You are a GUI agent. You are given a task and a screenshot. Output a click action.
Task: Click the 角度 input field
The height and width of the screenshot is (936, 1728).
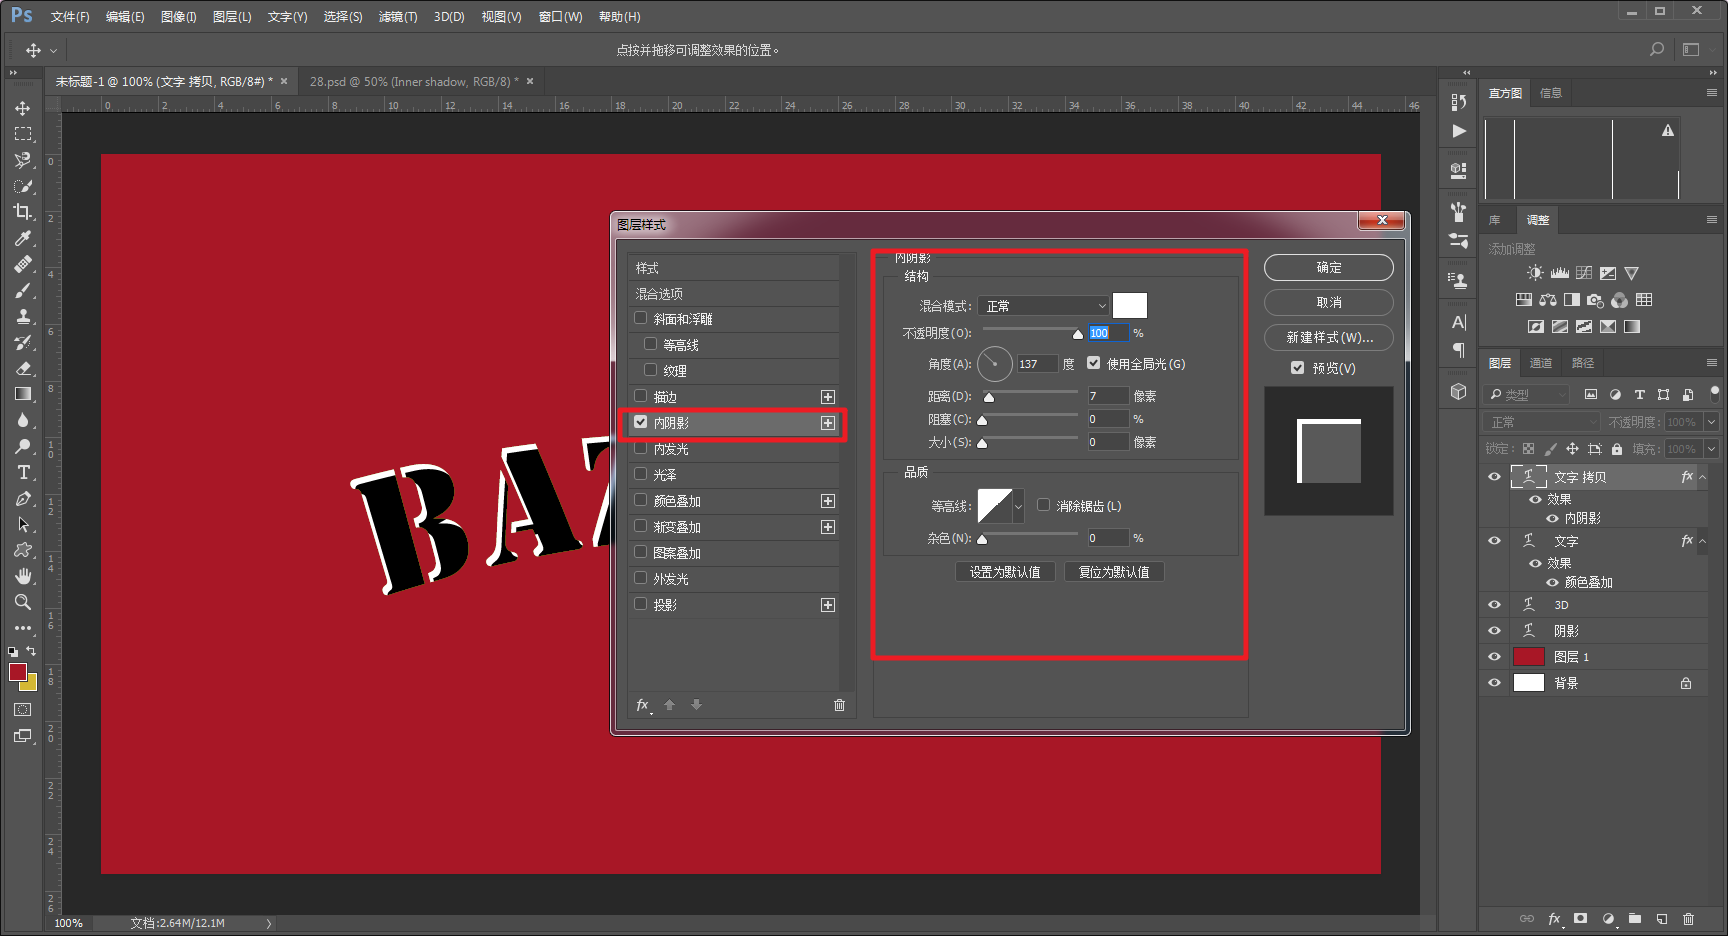click(1037, 364)
